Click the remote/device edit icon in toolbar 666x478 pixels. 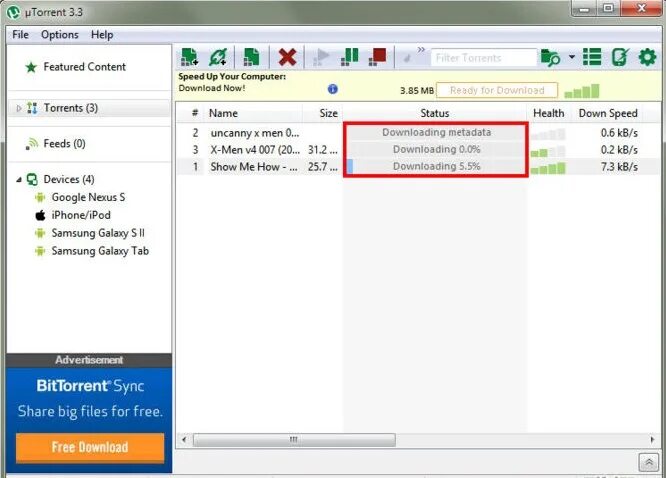[x=620, y=57]
